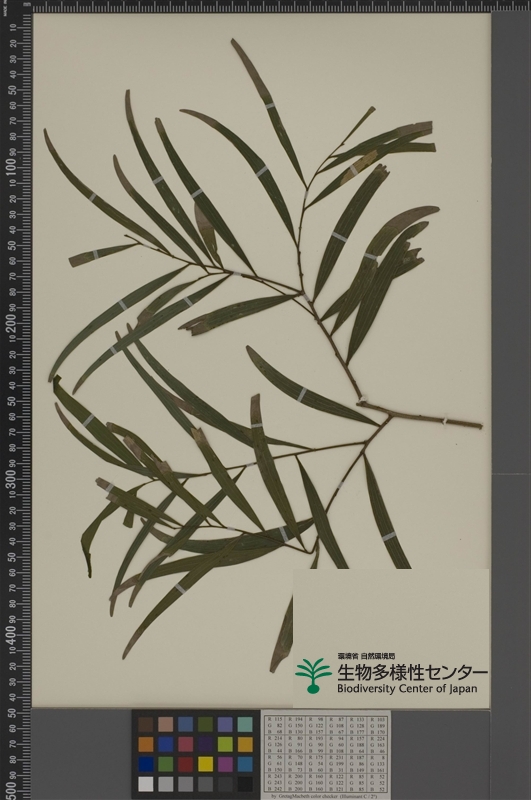The width and height of the screenshot is (531, 800).
Task: Click the green palm tree logo icon
Action: click(x=312, y=674)
